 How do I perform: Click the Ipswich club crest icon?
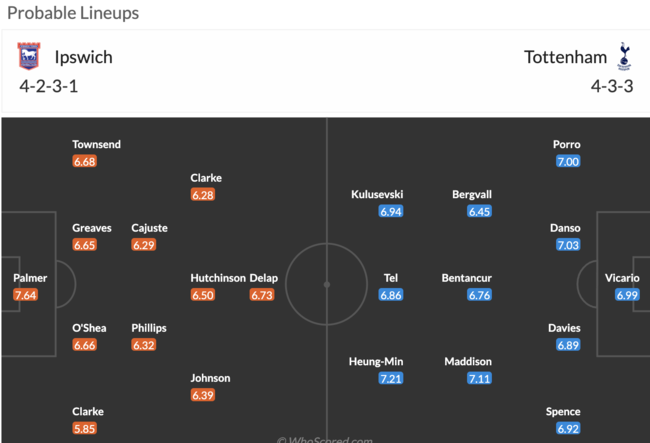29,56
